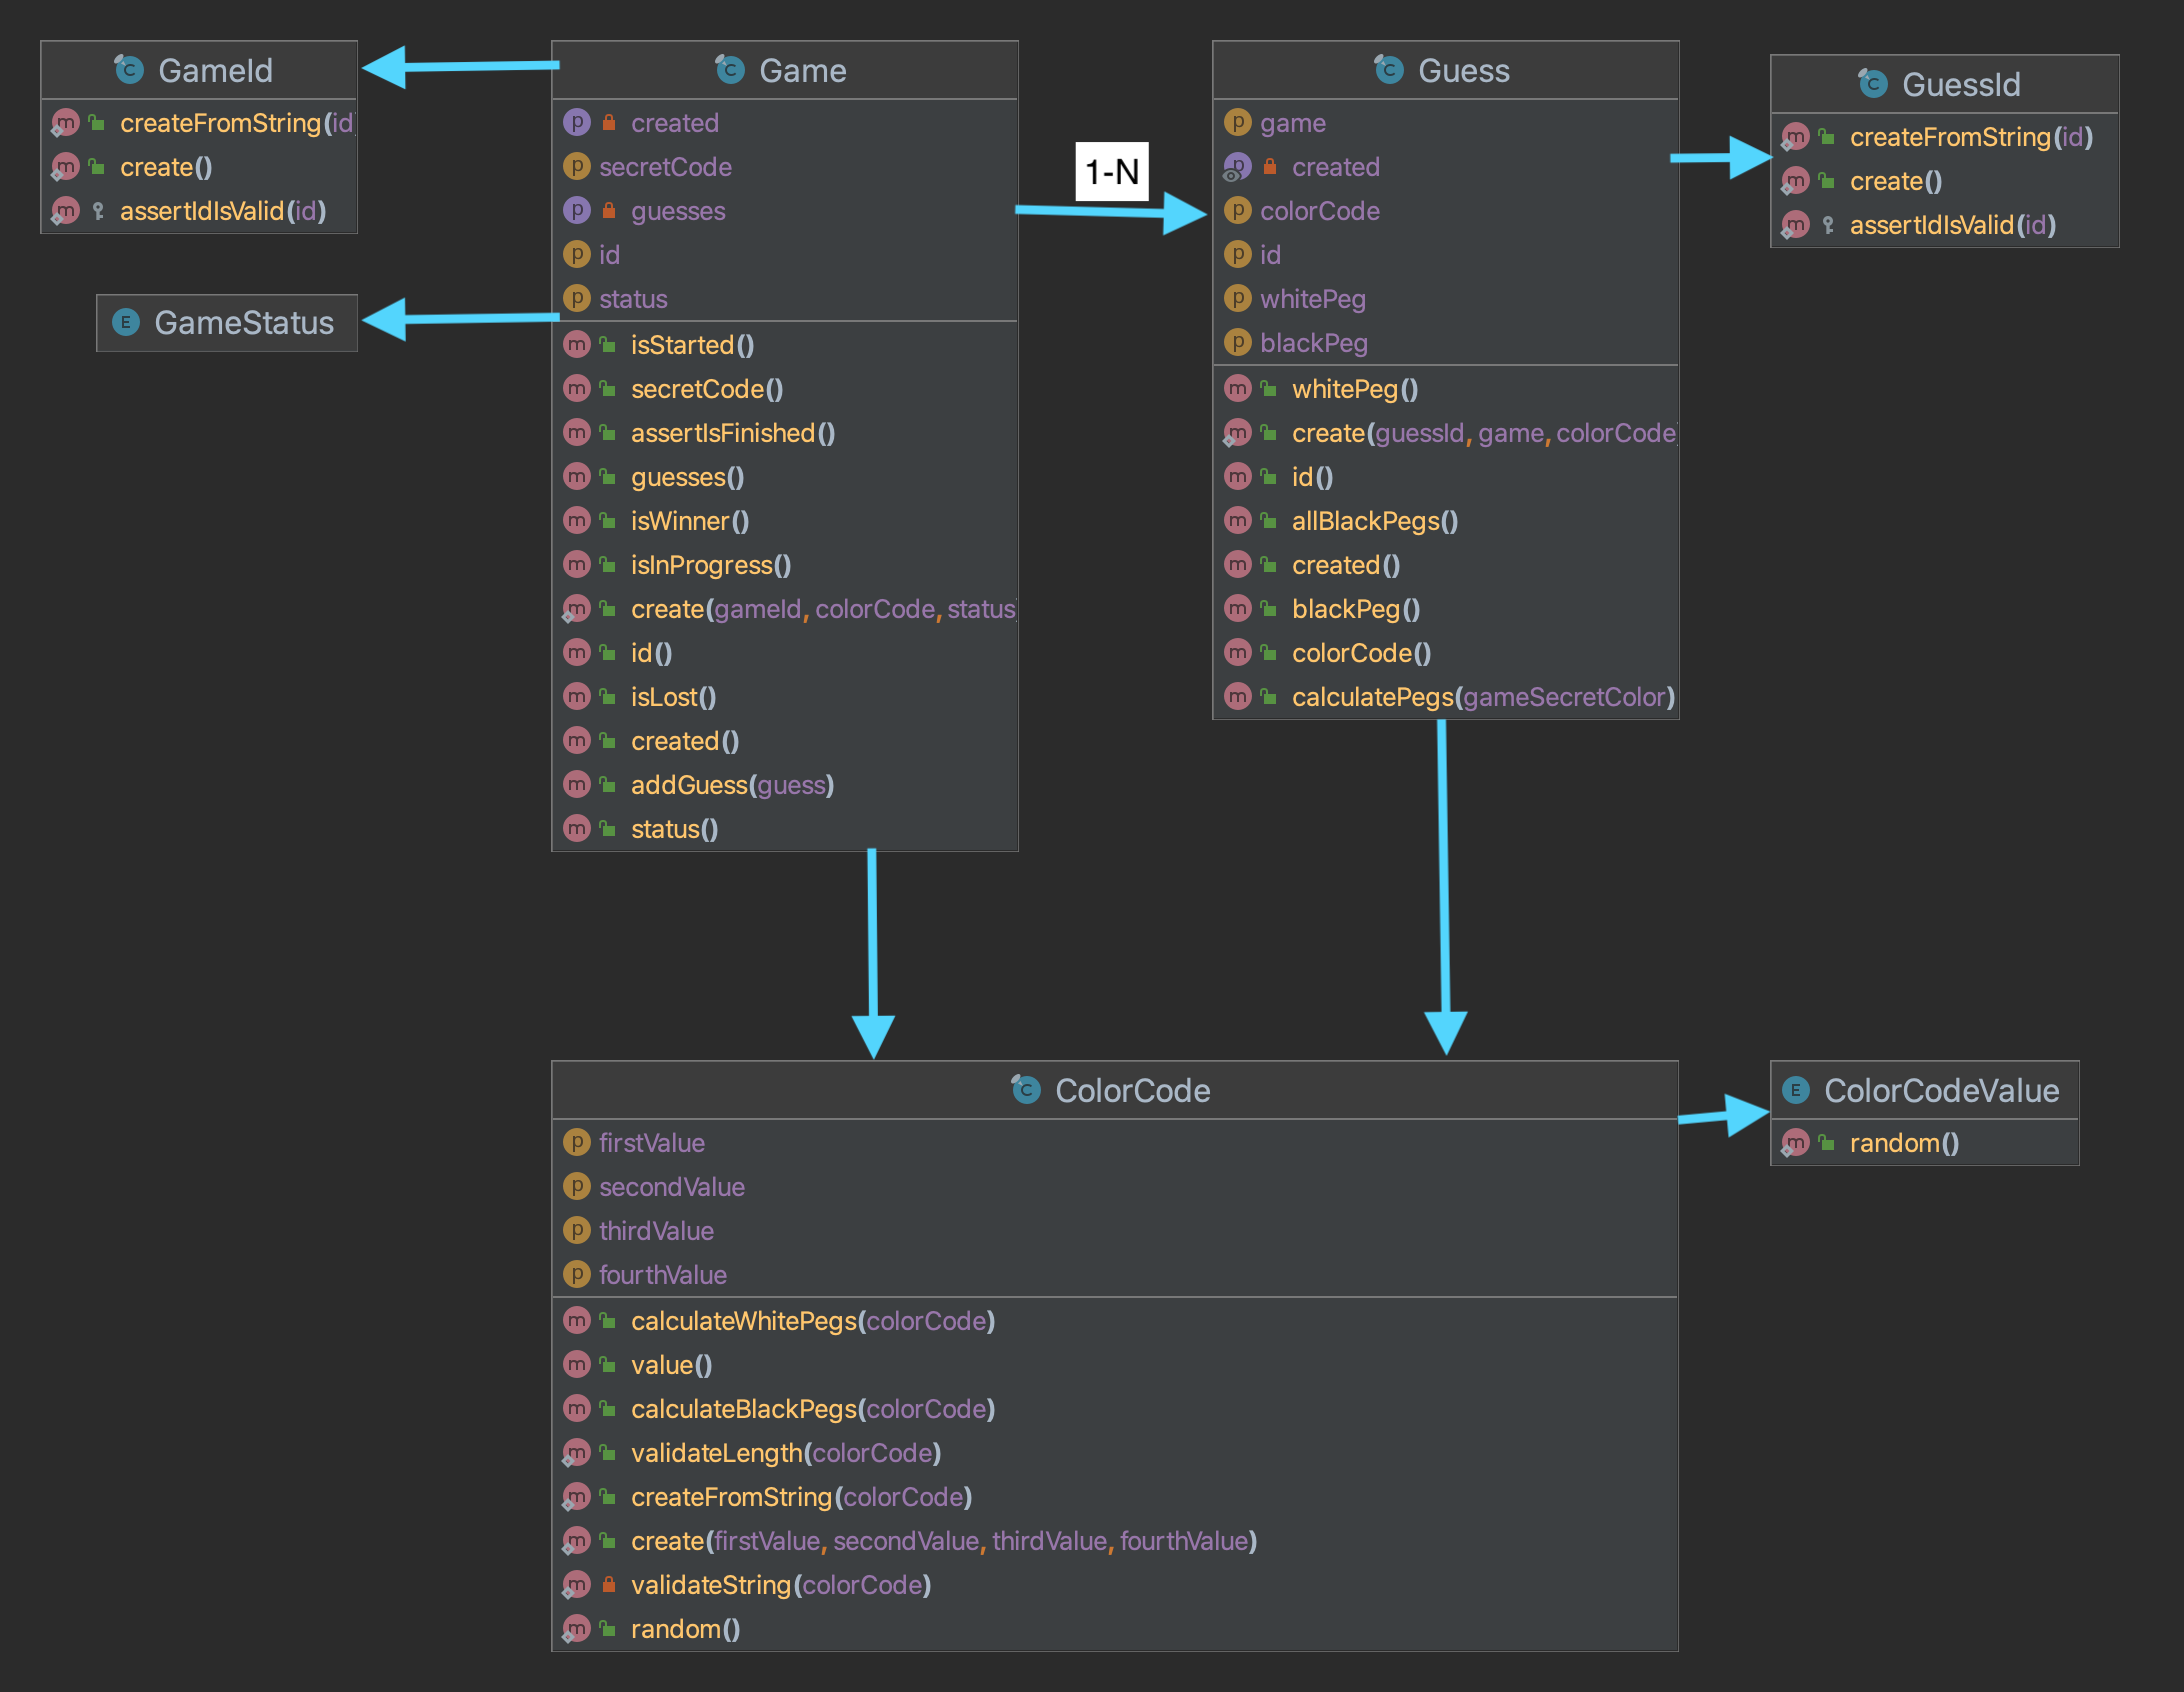
Task: Click the whitePeg property in Guess
Action: (x=1312, y=299)
